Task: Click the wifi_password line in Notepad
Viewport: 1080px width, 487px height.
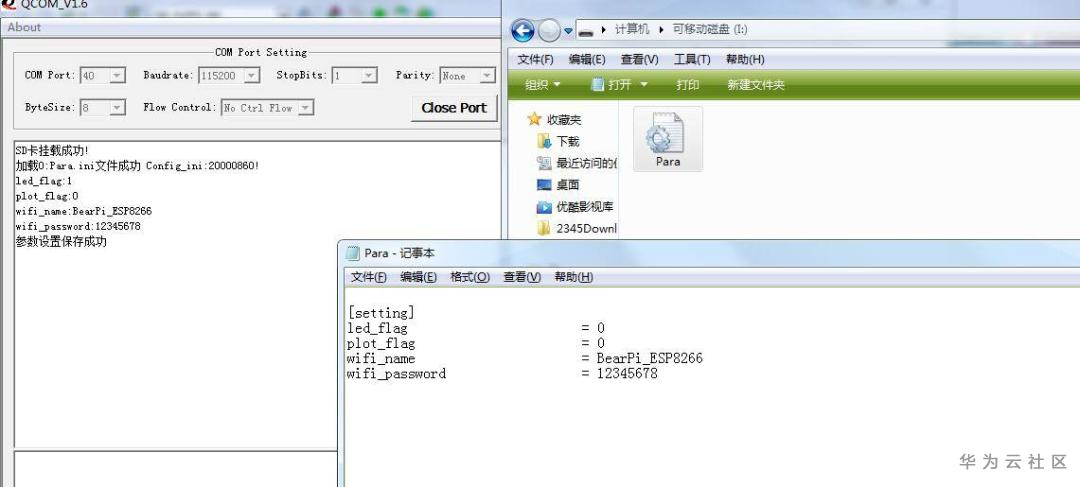Action: coord(502,374)
